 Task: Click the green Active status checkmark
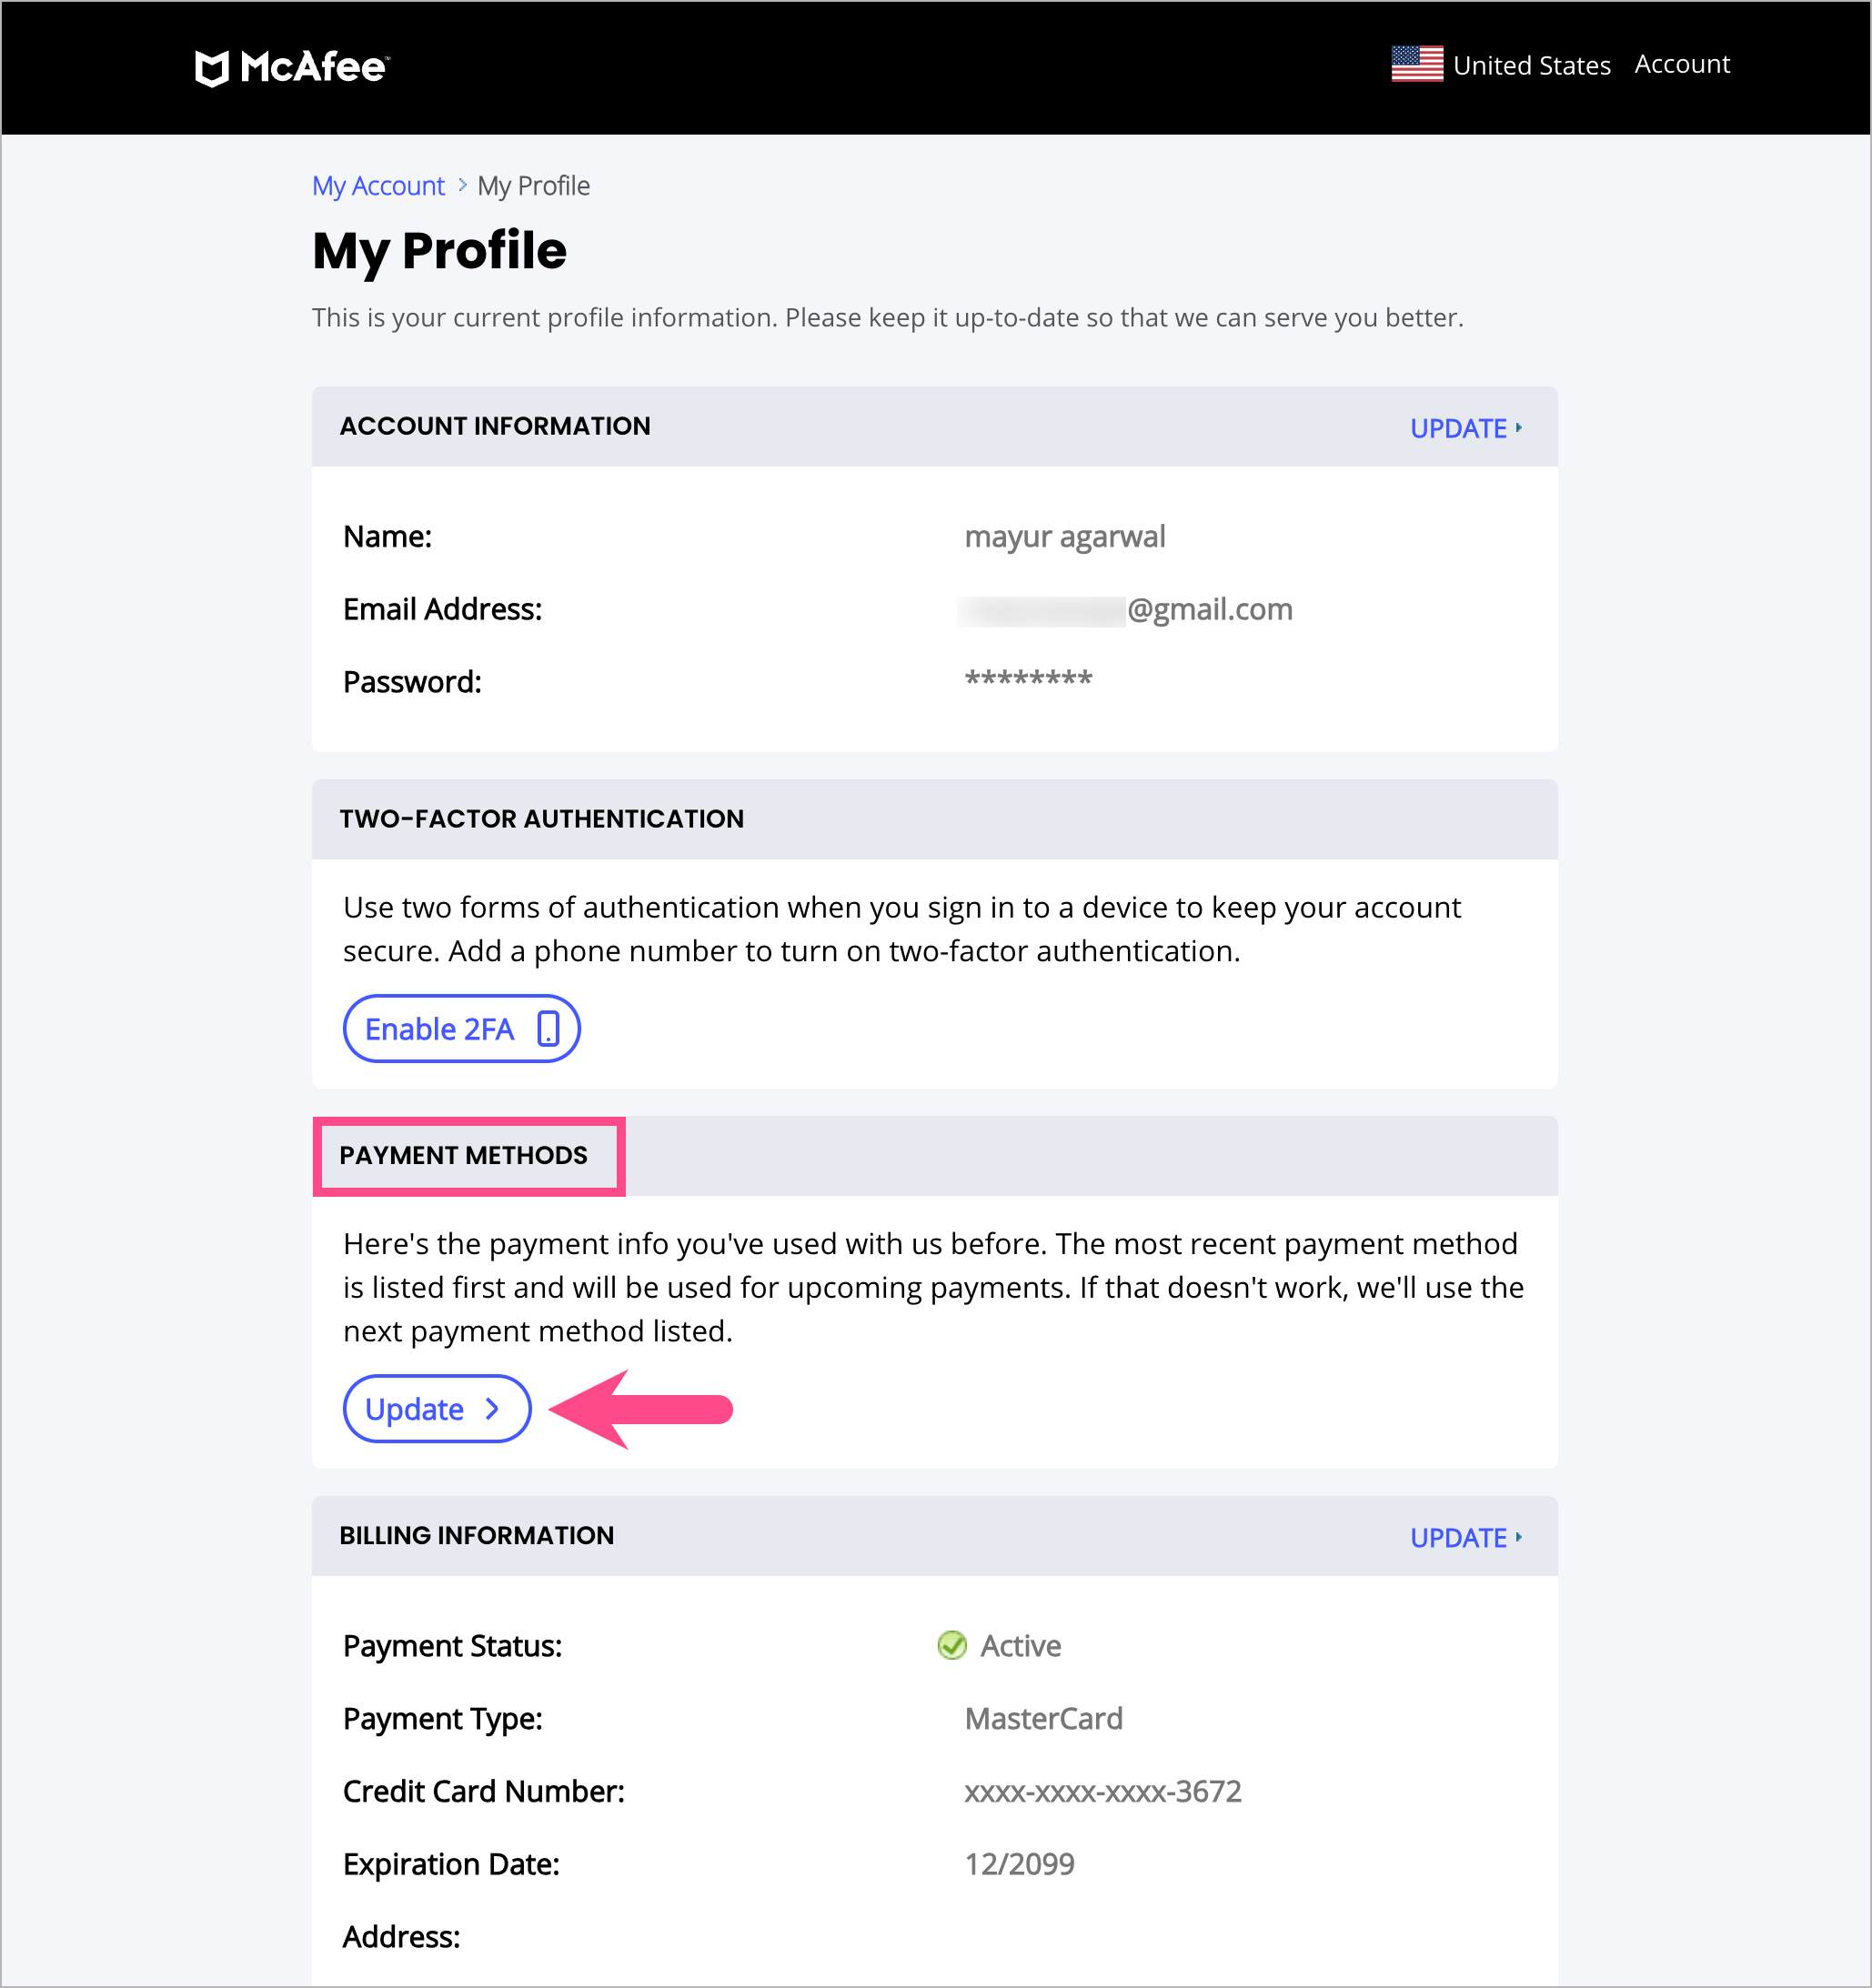(x=952, y=1645)
